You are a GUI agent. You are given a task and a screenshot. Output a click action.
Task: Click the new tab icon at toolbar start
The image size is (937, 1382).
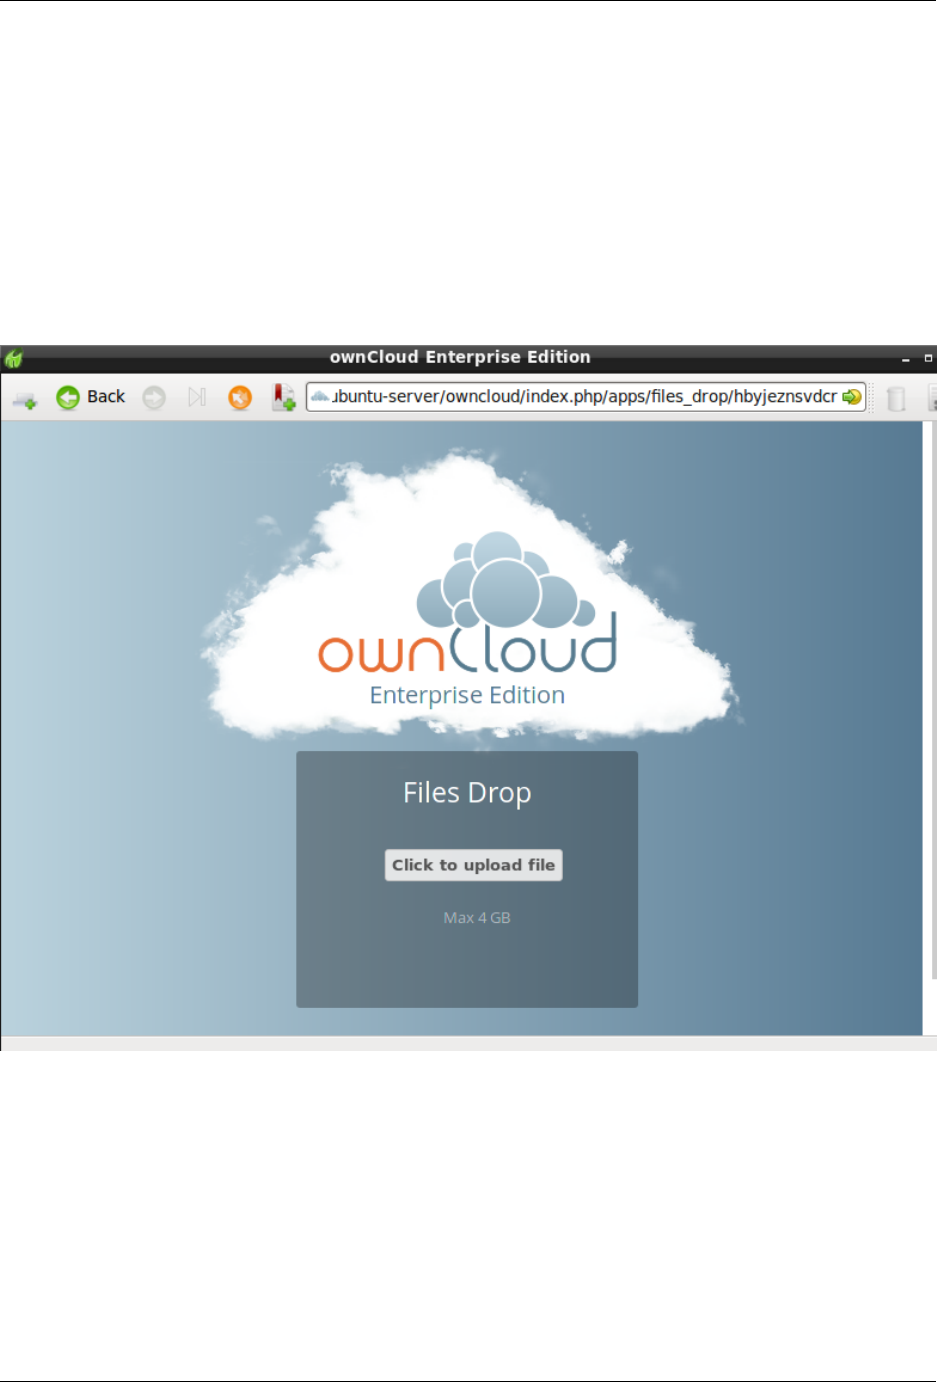coord(25,400)
